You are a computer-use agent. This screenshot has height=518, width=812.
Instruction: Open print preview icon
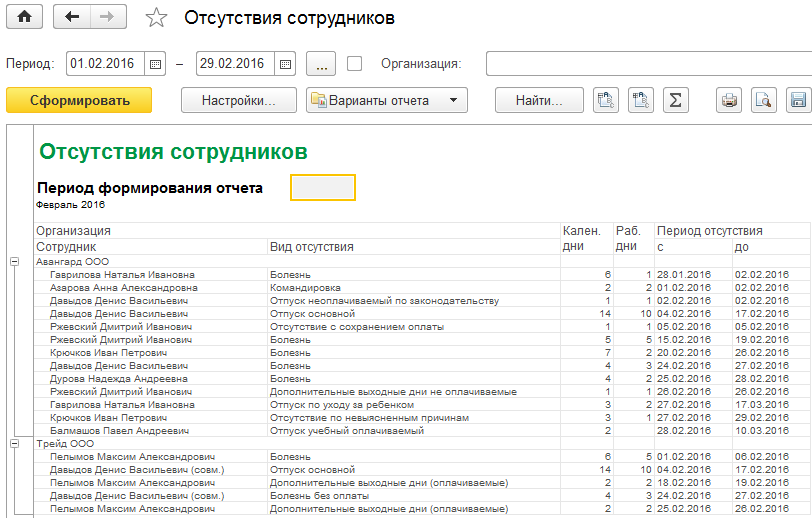pos(764,100)
